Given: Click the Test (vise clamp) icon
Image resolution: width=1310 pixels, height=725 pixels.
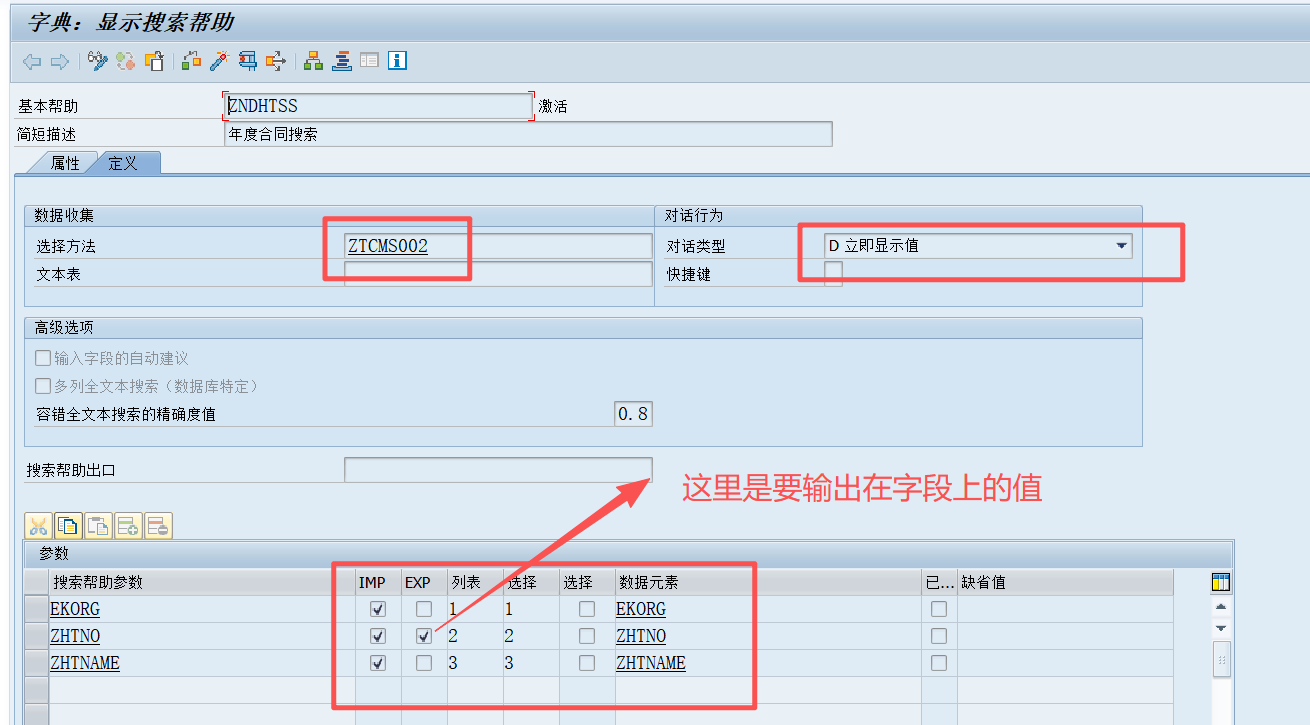Looking at the screenshot, I should [247, 61].
